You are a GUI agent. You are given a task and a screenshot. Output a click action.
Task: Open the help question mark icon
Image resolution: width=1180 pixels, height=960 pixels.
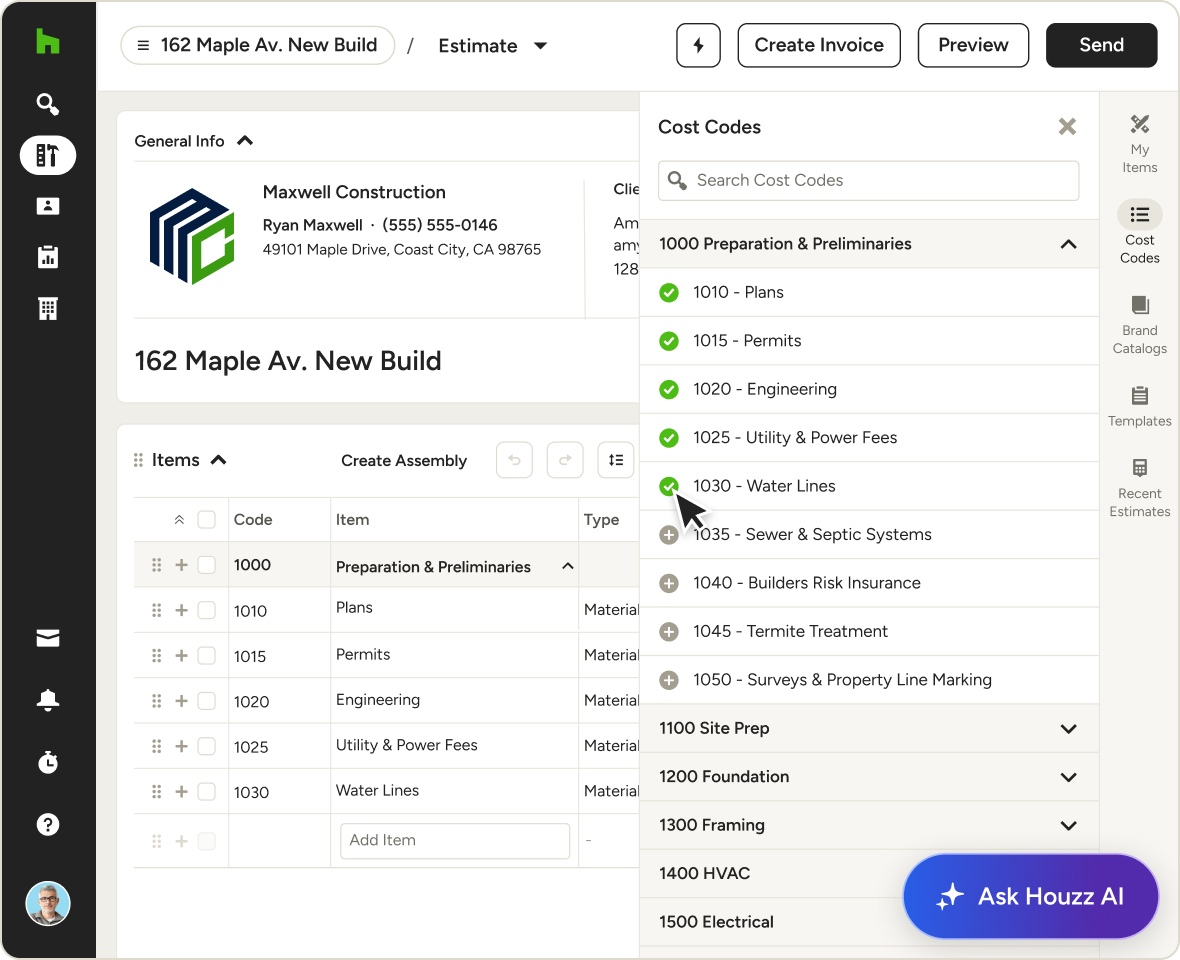tap(47, 825)
